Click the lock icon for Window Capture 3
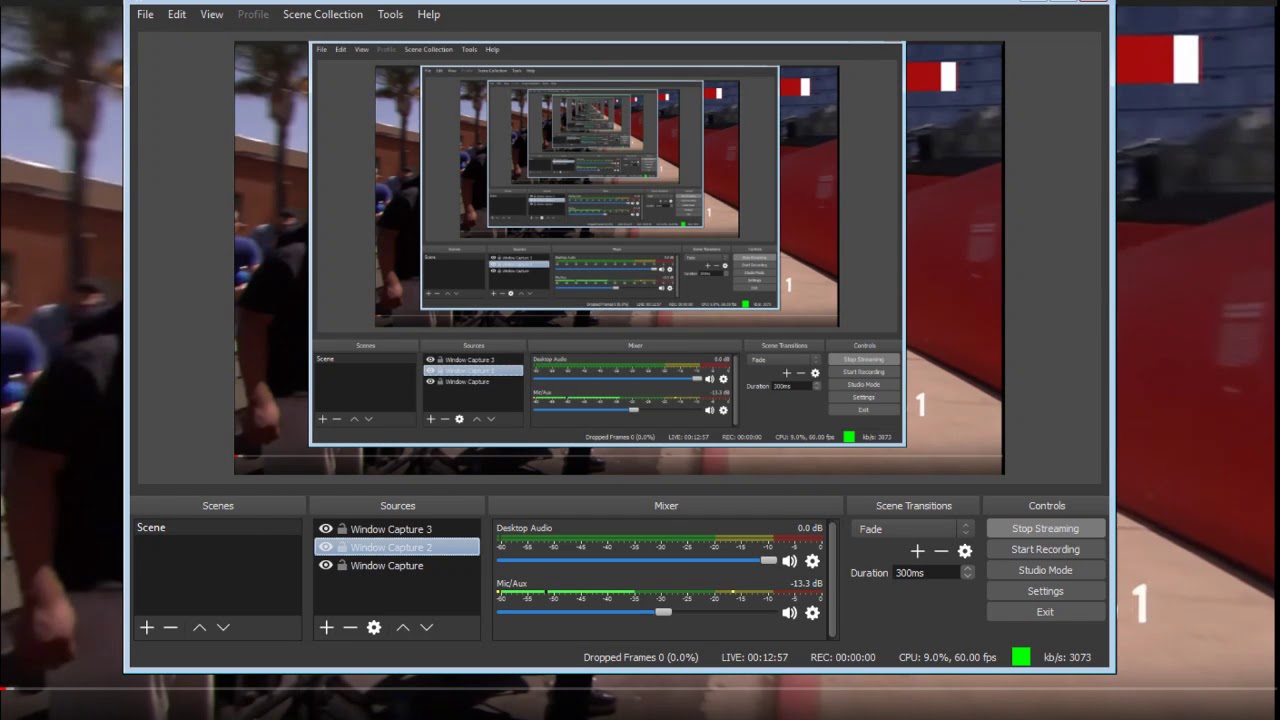The height and width of the screenshot is (720, 1280). 342,529
